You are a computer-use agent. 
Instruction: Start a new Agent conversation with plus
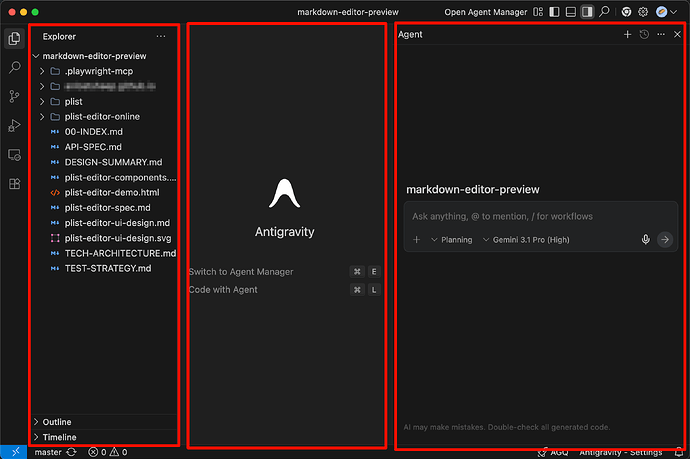point(628,34)
